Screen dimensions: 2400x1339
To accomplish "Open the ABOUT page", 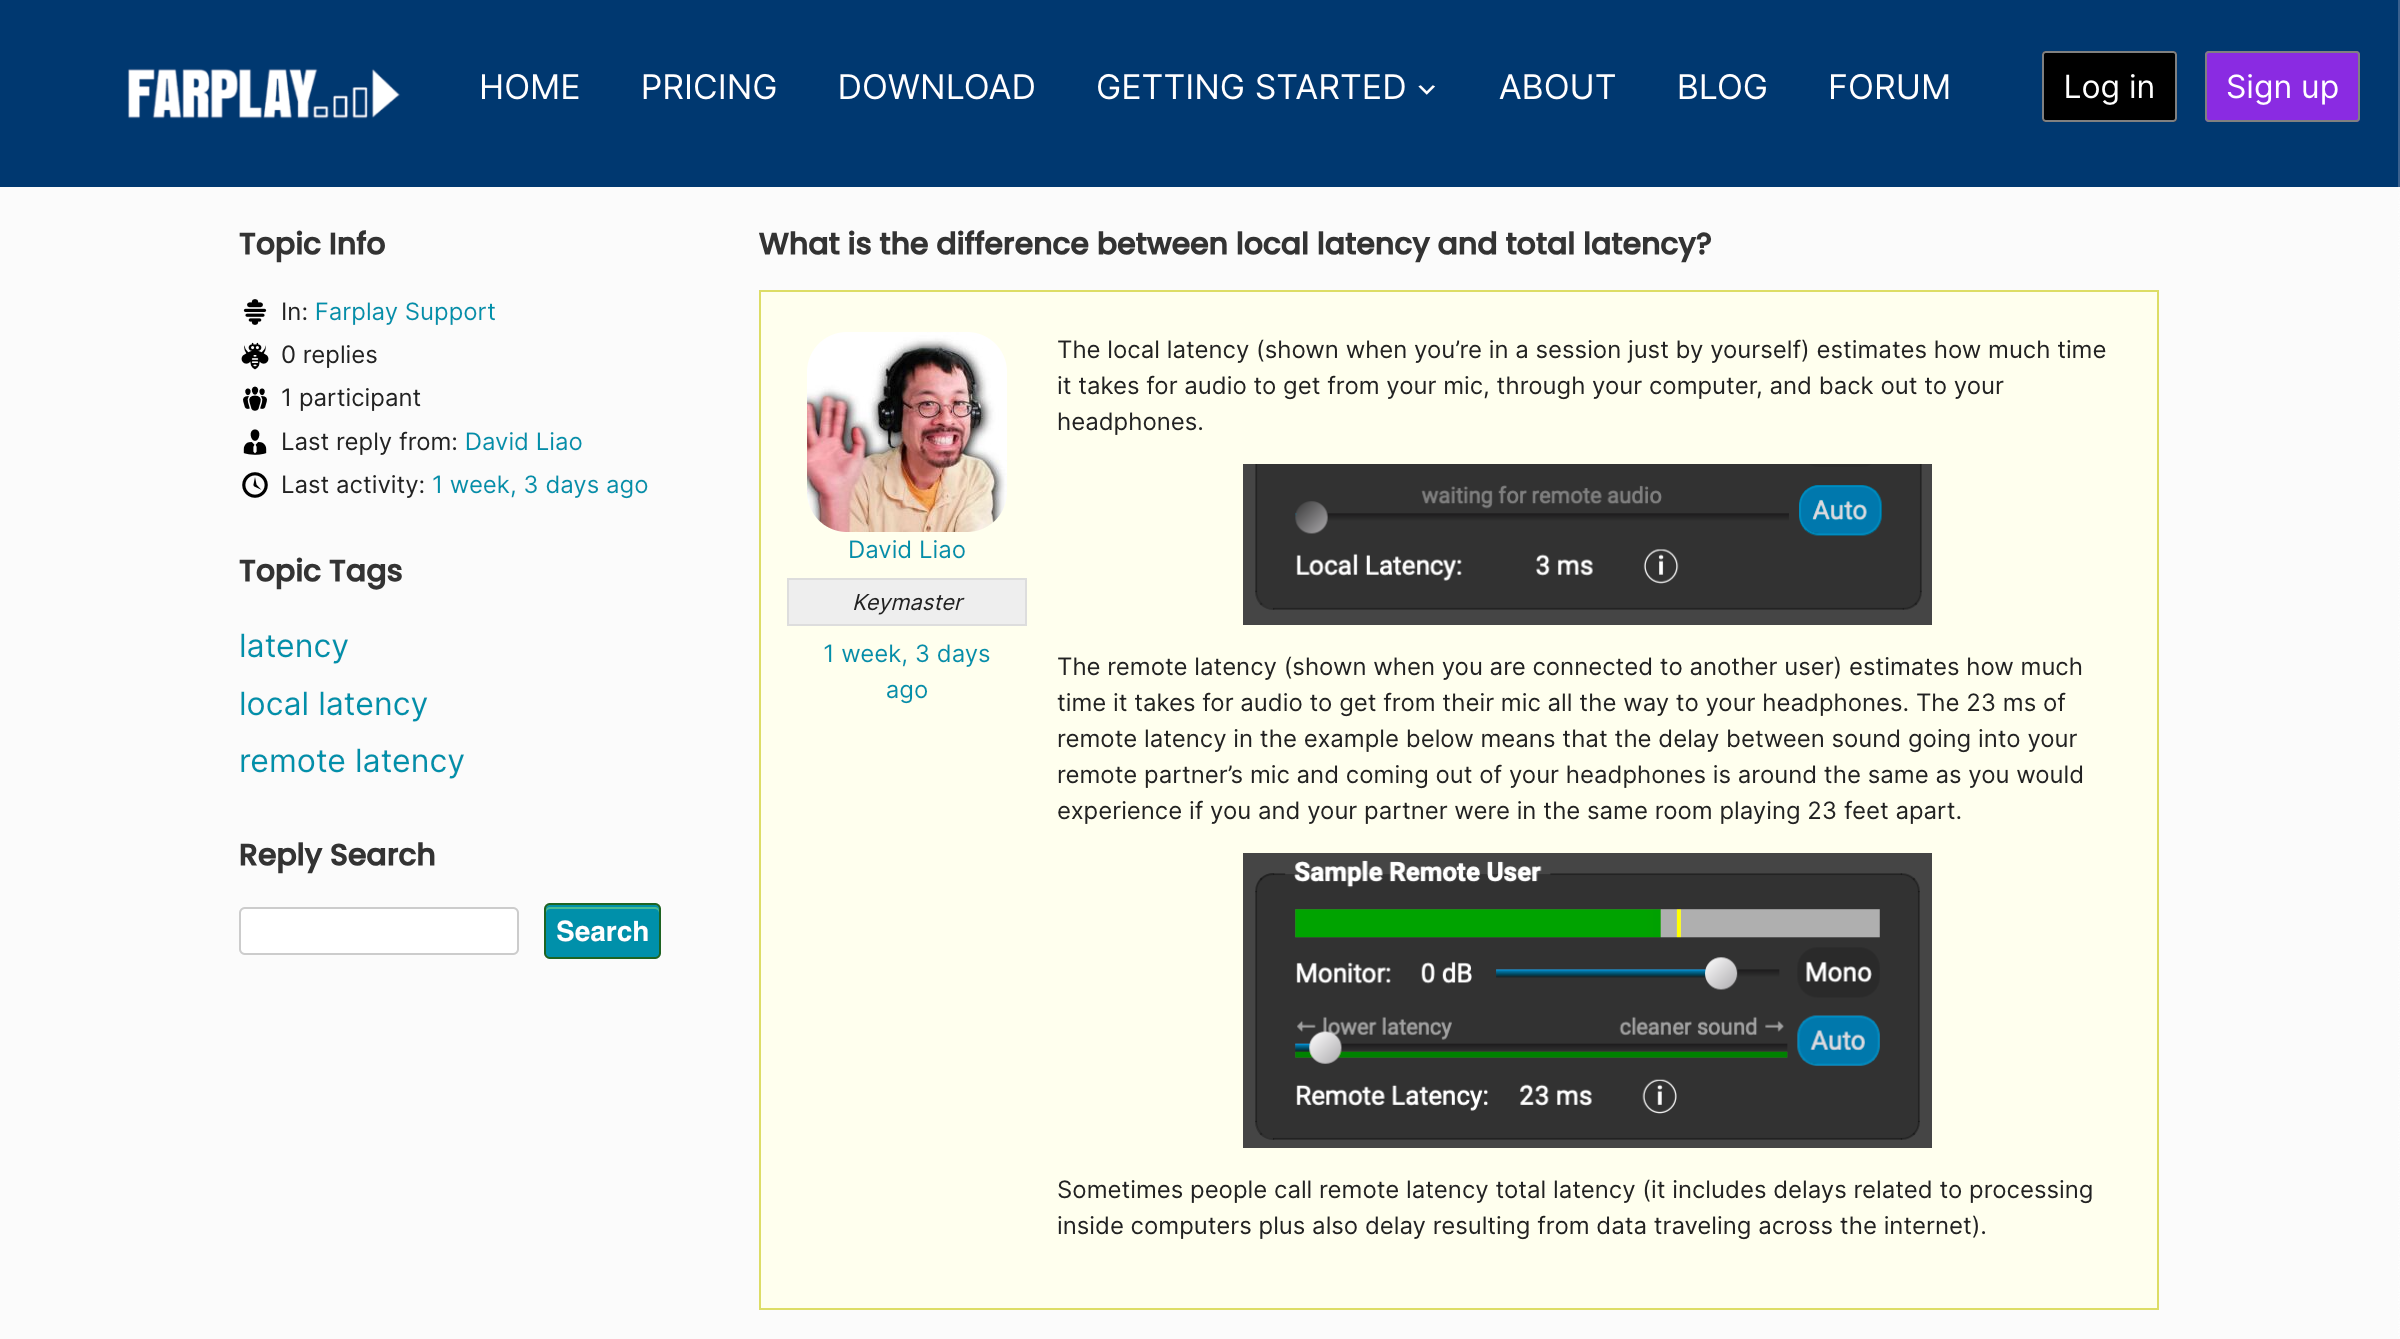I will click(1557, 87).
